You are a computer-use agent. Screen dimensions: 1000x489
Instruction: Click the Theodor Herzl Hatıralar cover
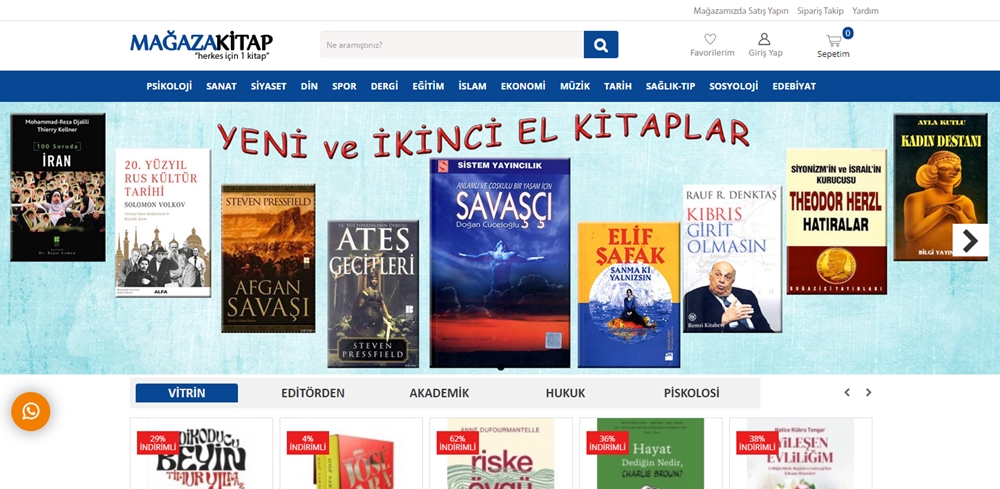837,221
